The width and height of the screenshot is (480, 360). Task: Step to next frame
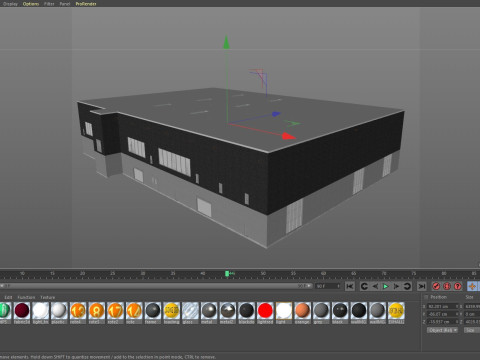[396, 286]
